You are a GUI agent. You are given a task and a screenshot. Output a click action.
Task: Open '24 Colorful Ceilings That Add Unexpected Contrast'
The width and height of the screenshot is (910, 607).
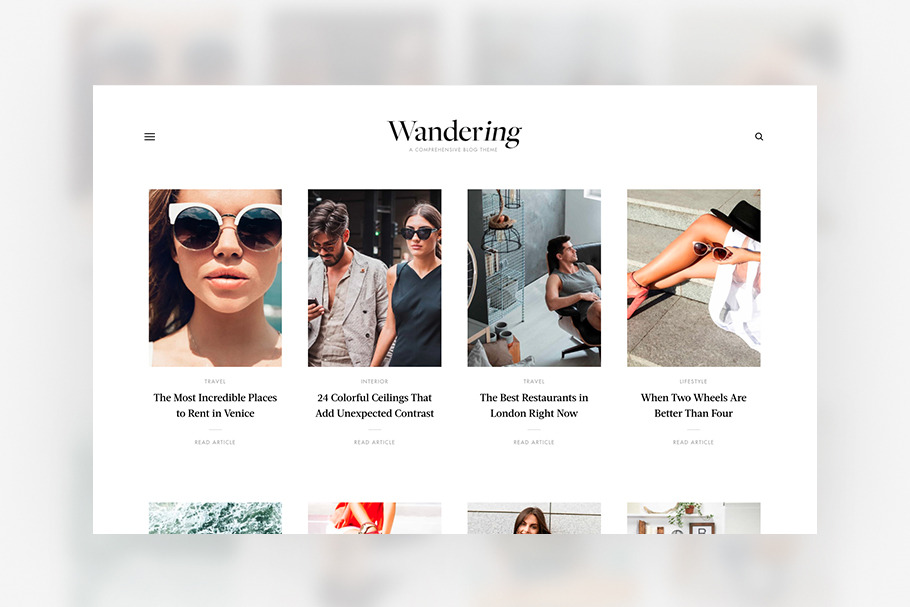(374, 405)
